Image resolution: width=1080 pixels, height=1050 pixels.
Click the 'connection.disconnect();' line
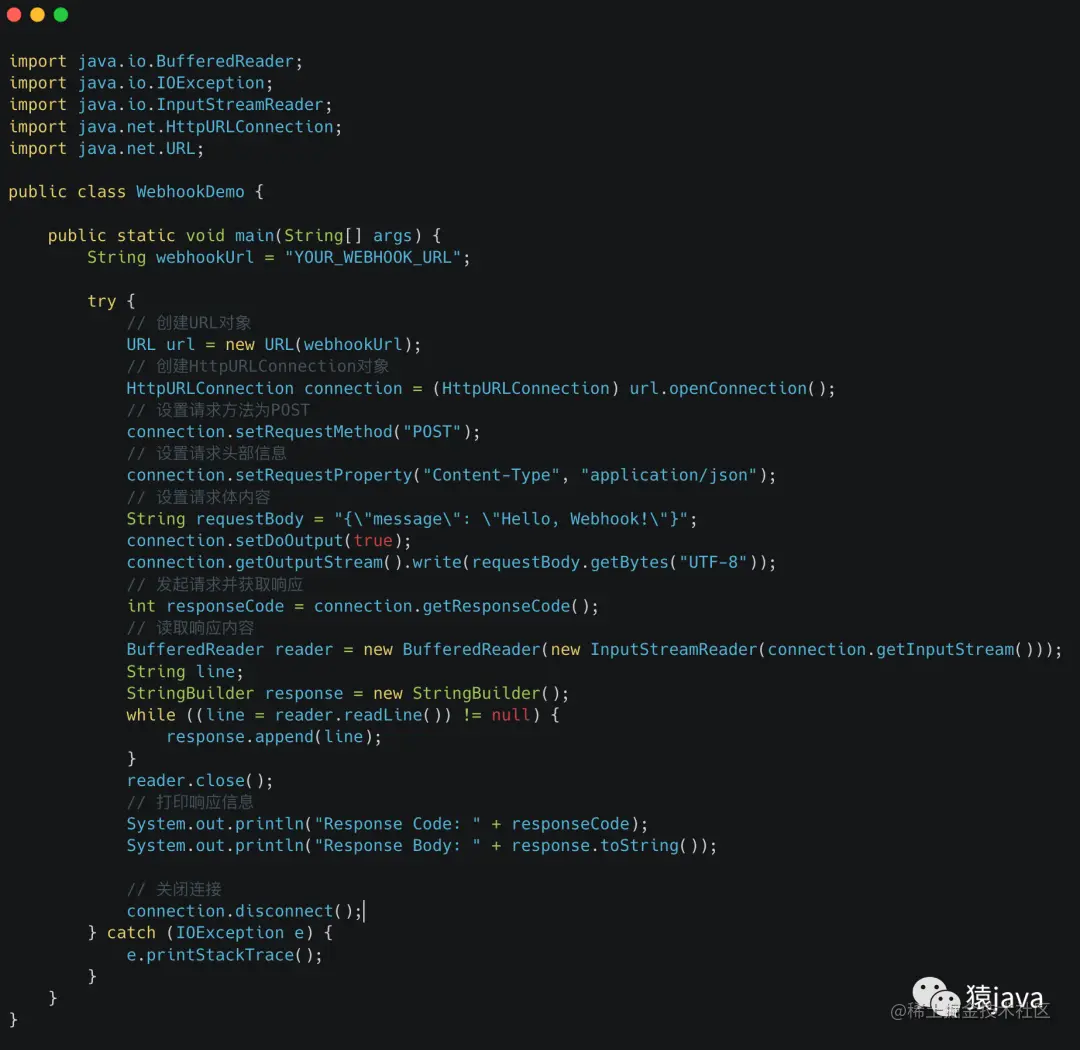click(x=245, y=912)
